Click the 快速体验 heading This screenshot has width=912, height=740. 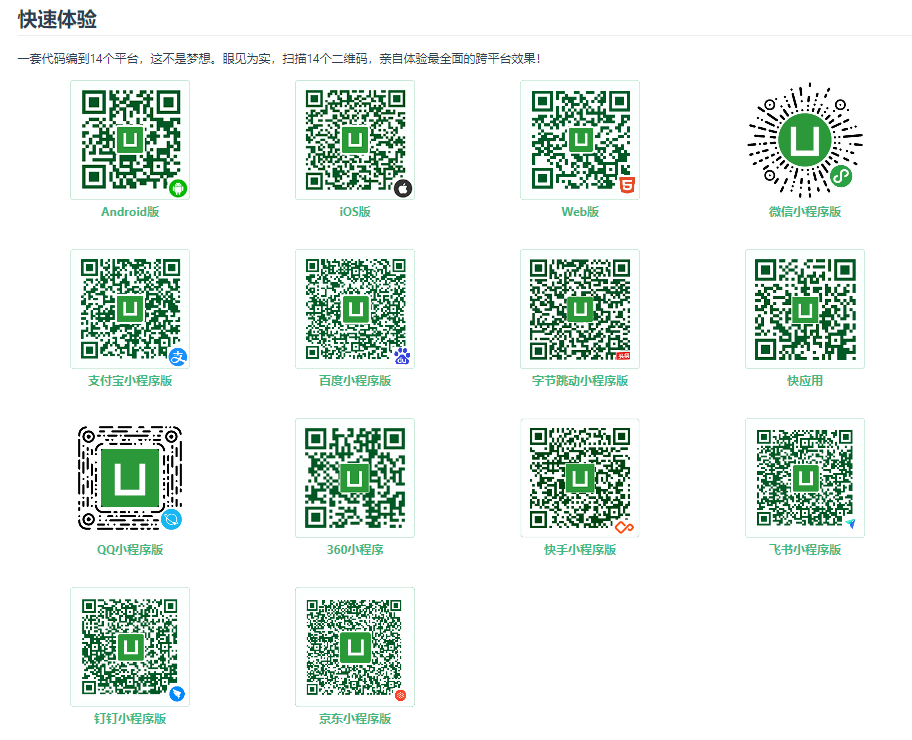(x=58, y=19)
